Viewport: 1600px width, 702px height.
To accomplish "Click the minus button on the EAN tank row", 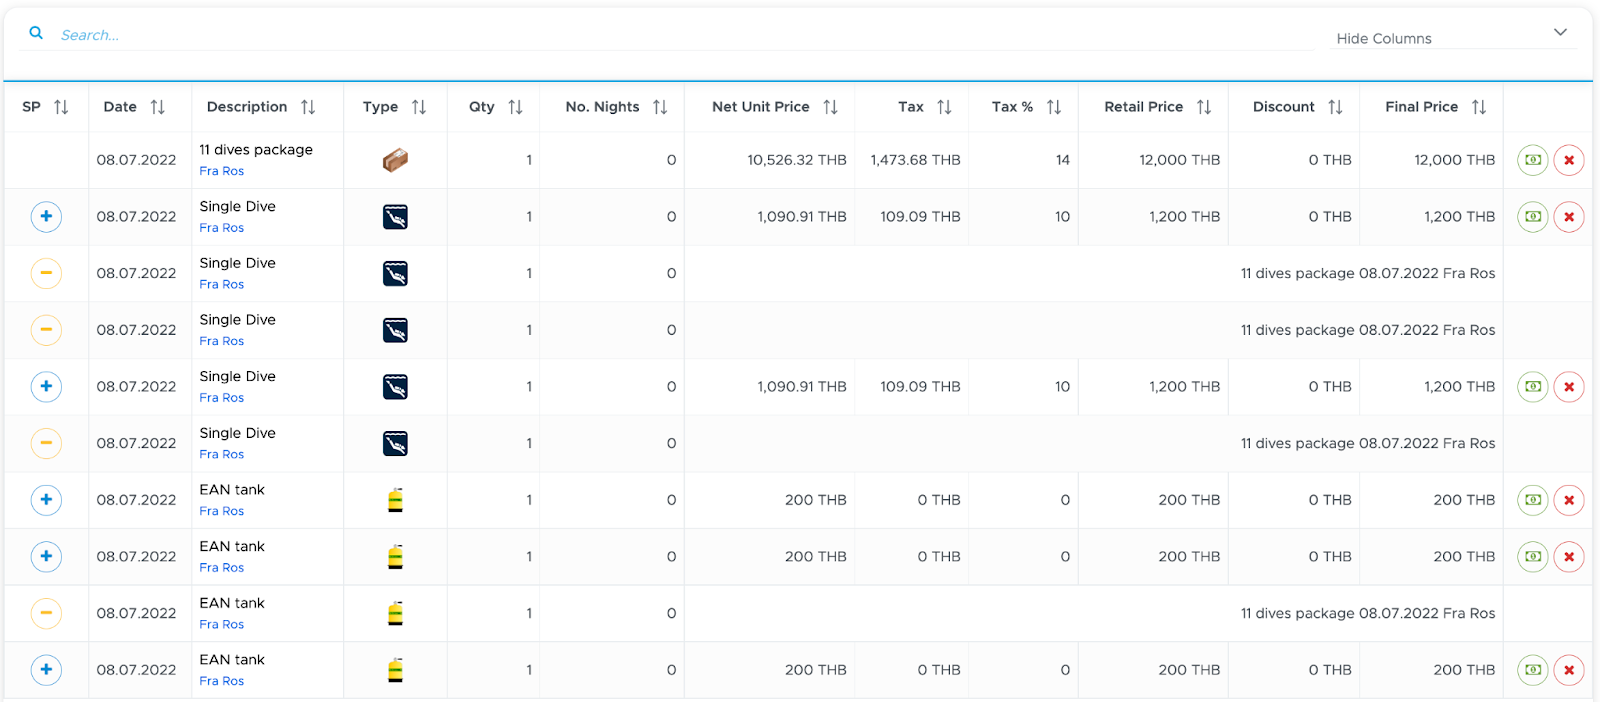I will pyautogui.click(x=46, y=613).
